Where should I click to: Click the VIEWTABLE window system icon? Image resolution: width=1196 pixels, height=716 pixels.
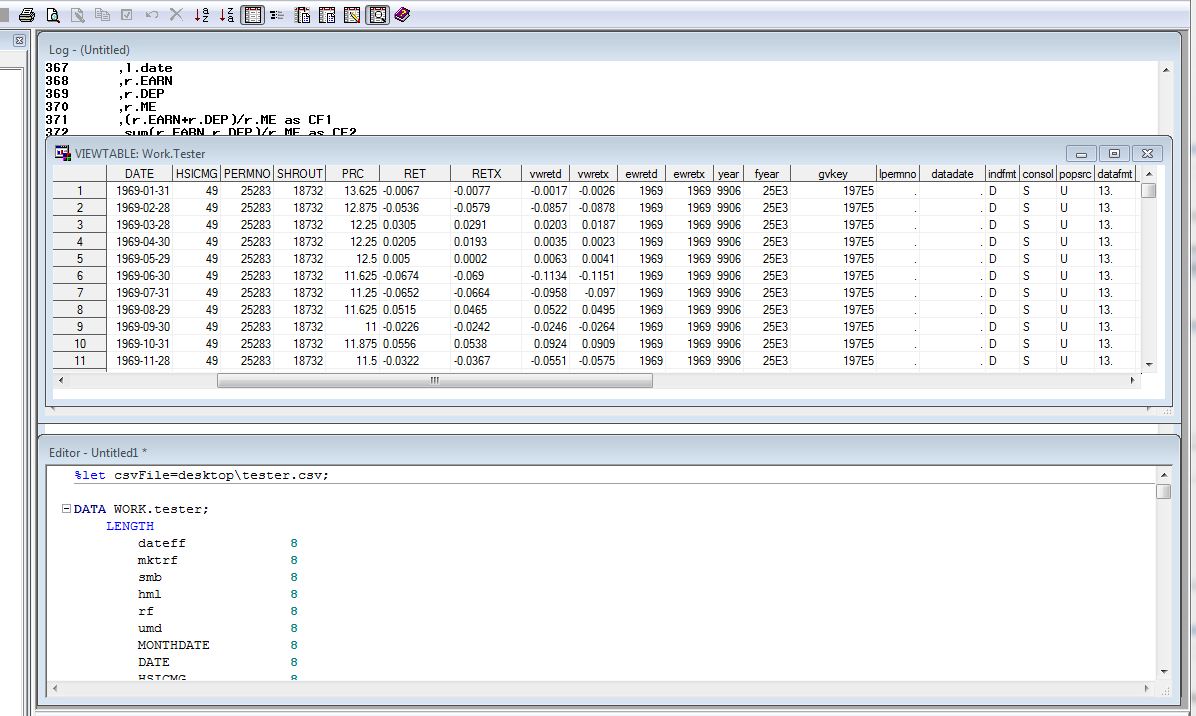pyautogui.click(x=63, y=153)
